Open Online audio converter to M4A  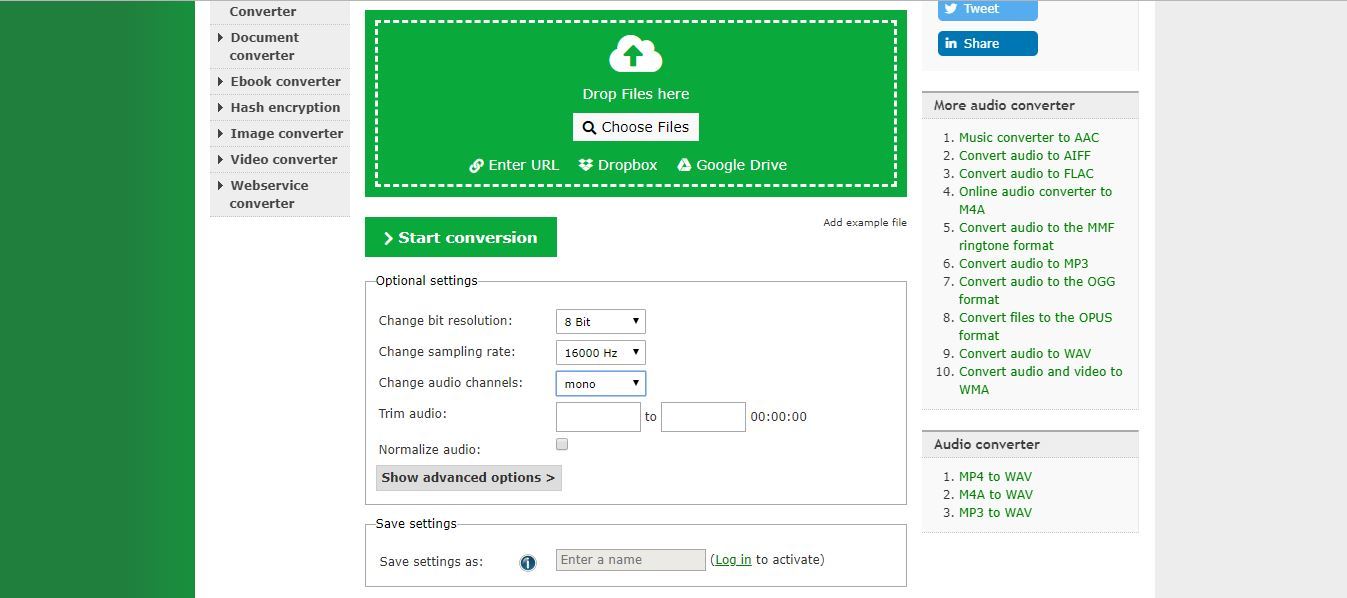(x=1035, y=201)
